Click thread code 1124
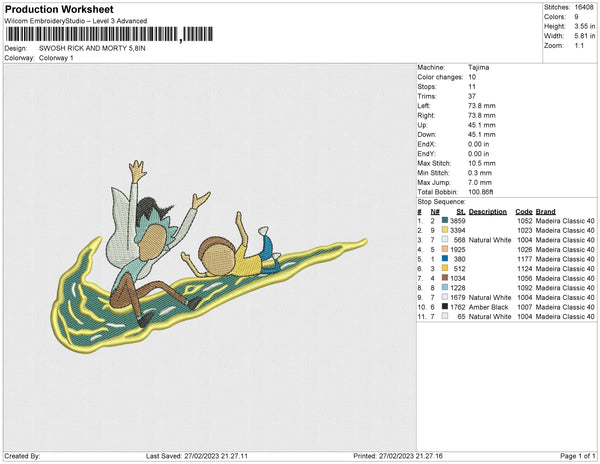600x464 pixels. click(x=525, y=269)
